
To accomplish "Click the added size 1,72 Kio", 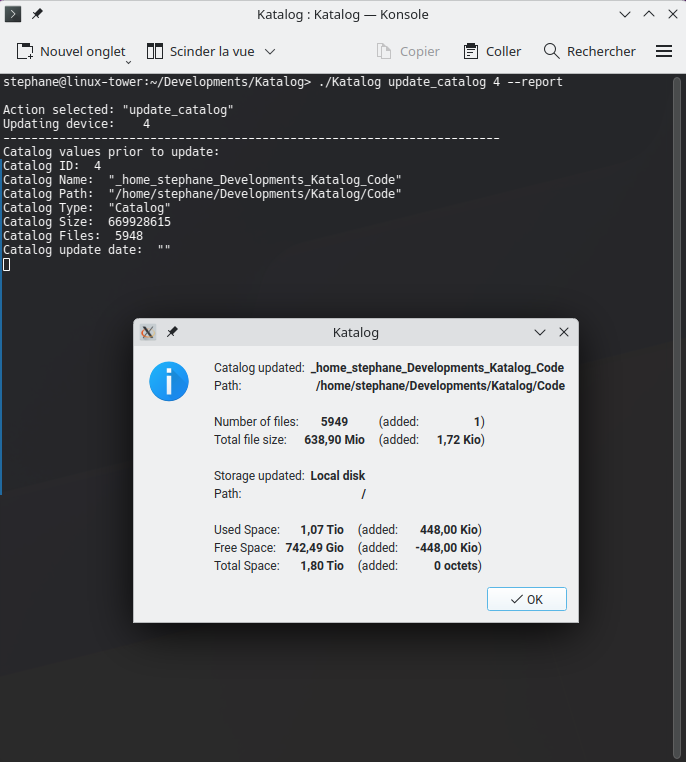I will pos(459,440).
